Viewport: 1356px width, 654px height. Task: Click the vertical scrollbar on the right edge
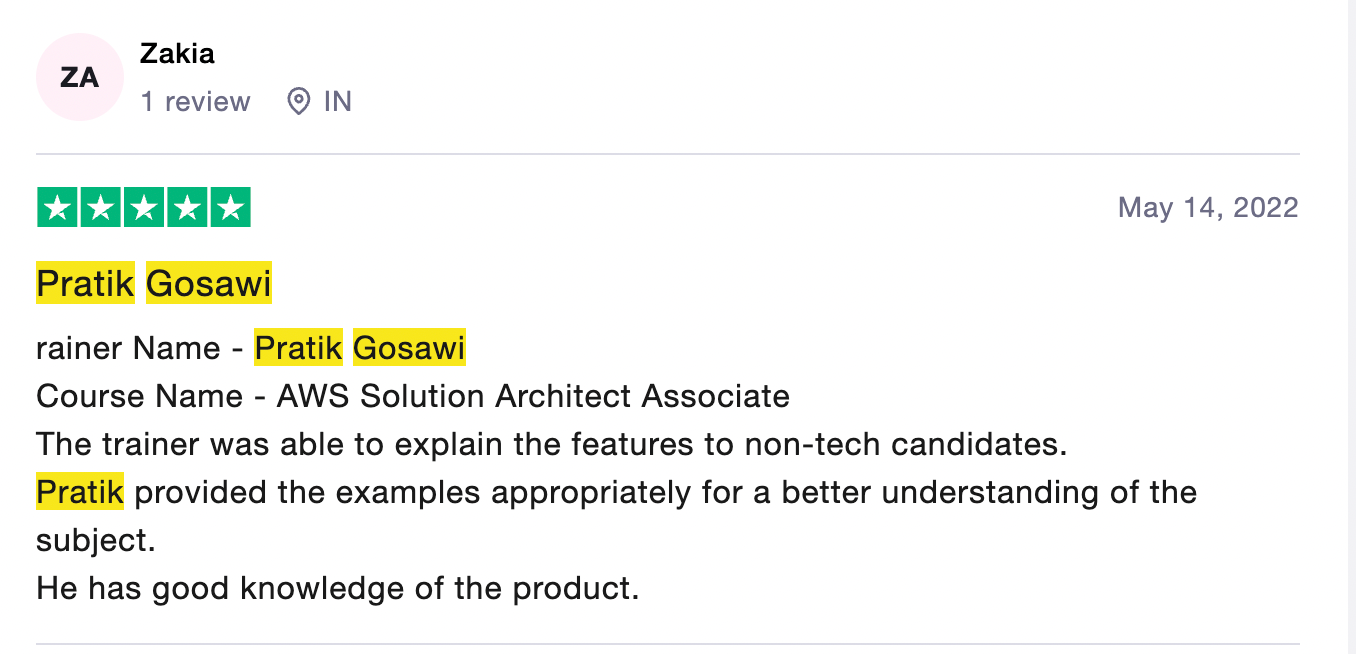coord(1349,327)
